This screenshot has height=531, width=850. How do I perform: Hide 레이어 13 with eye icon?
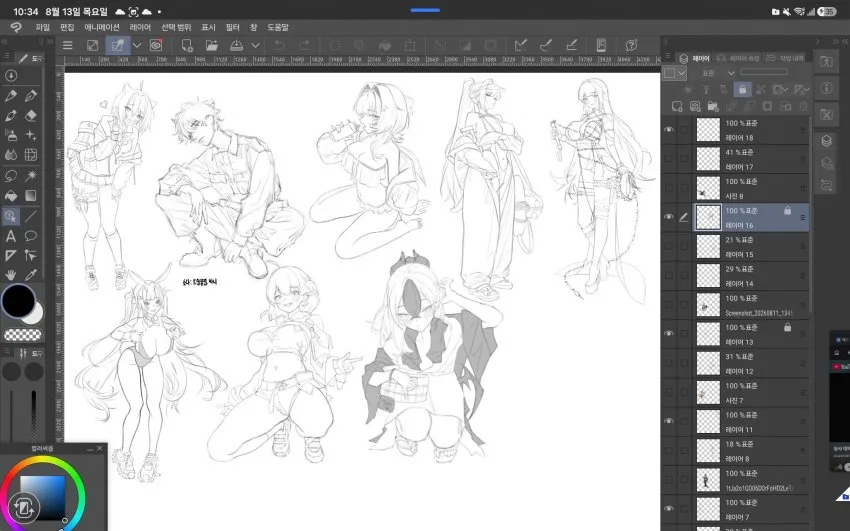(x=669, y=334)
